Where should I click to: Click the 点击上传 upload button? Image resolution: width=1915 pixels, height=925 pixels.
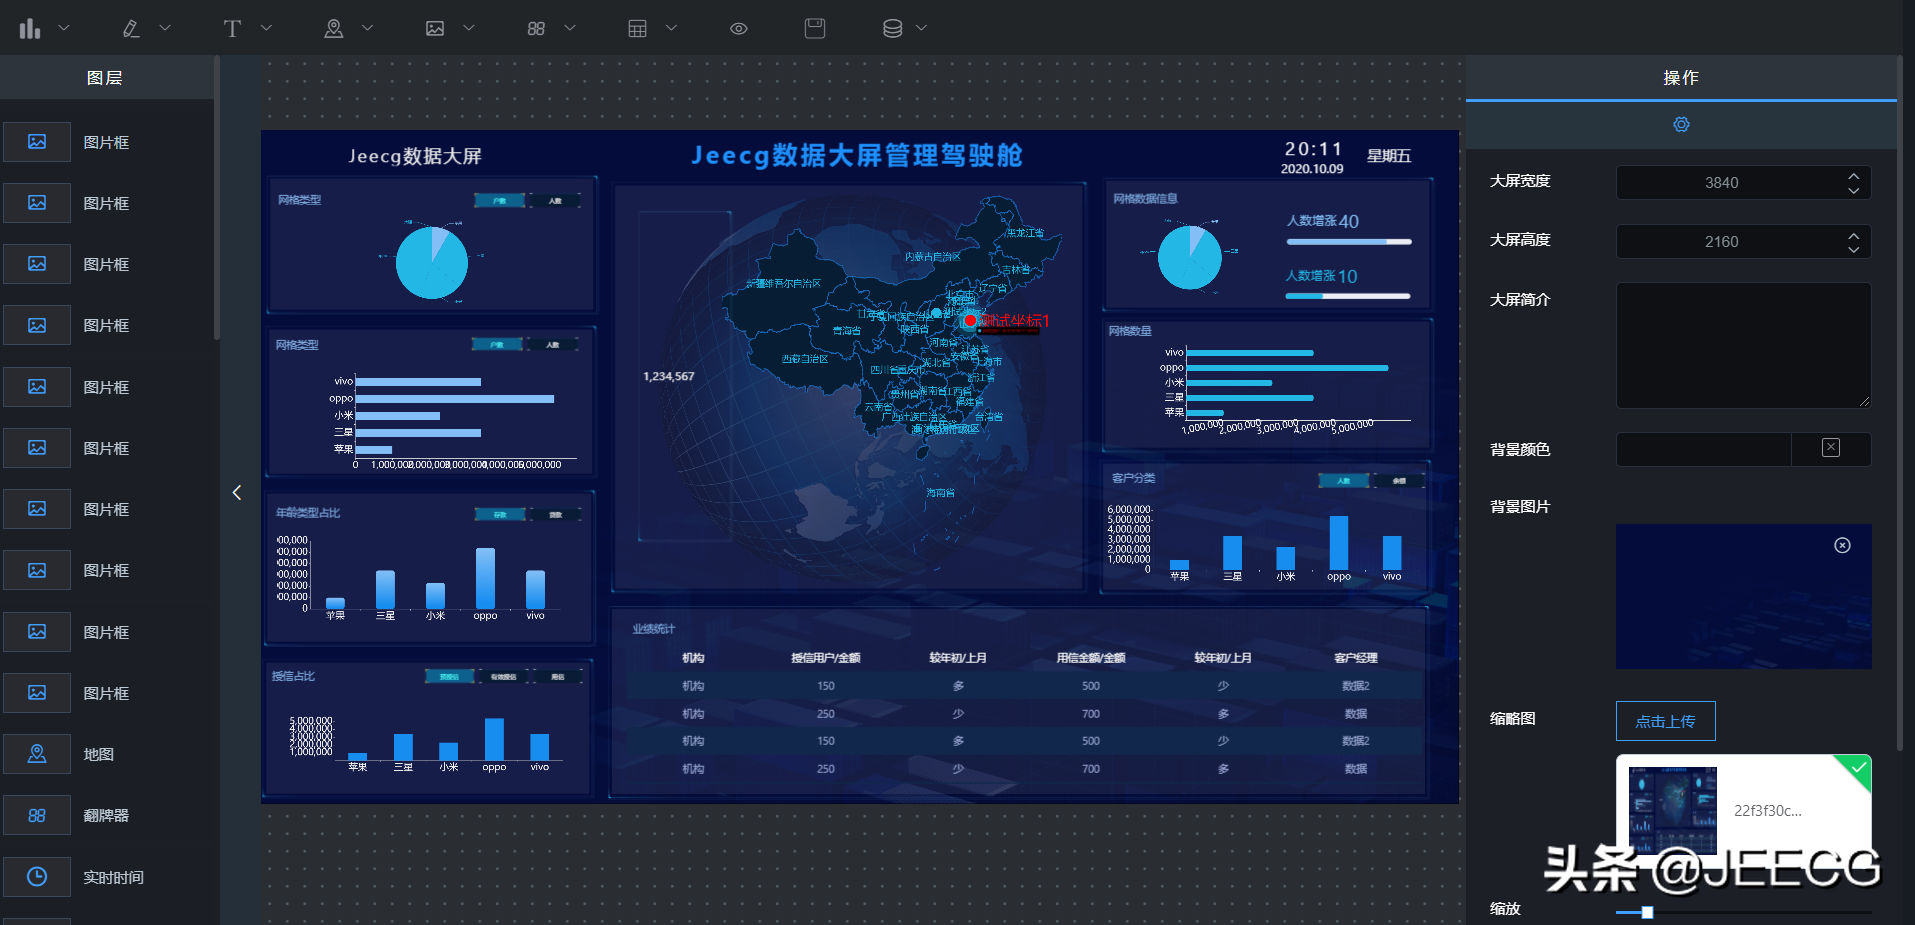pyautogui.click(x=1665, y=721)
